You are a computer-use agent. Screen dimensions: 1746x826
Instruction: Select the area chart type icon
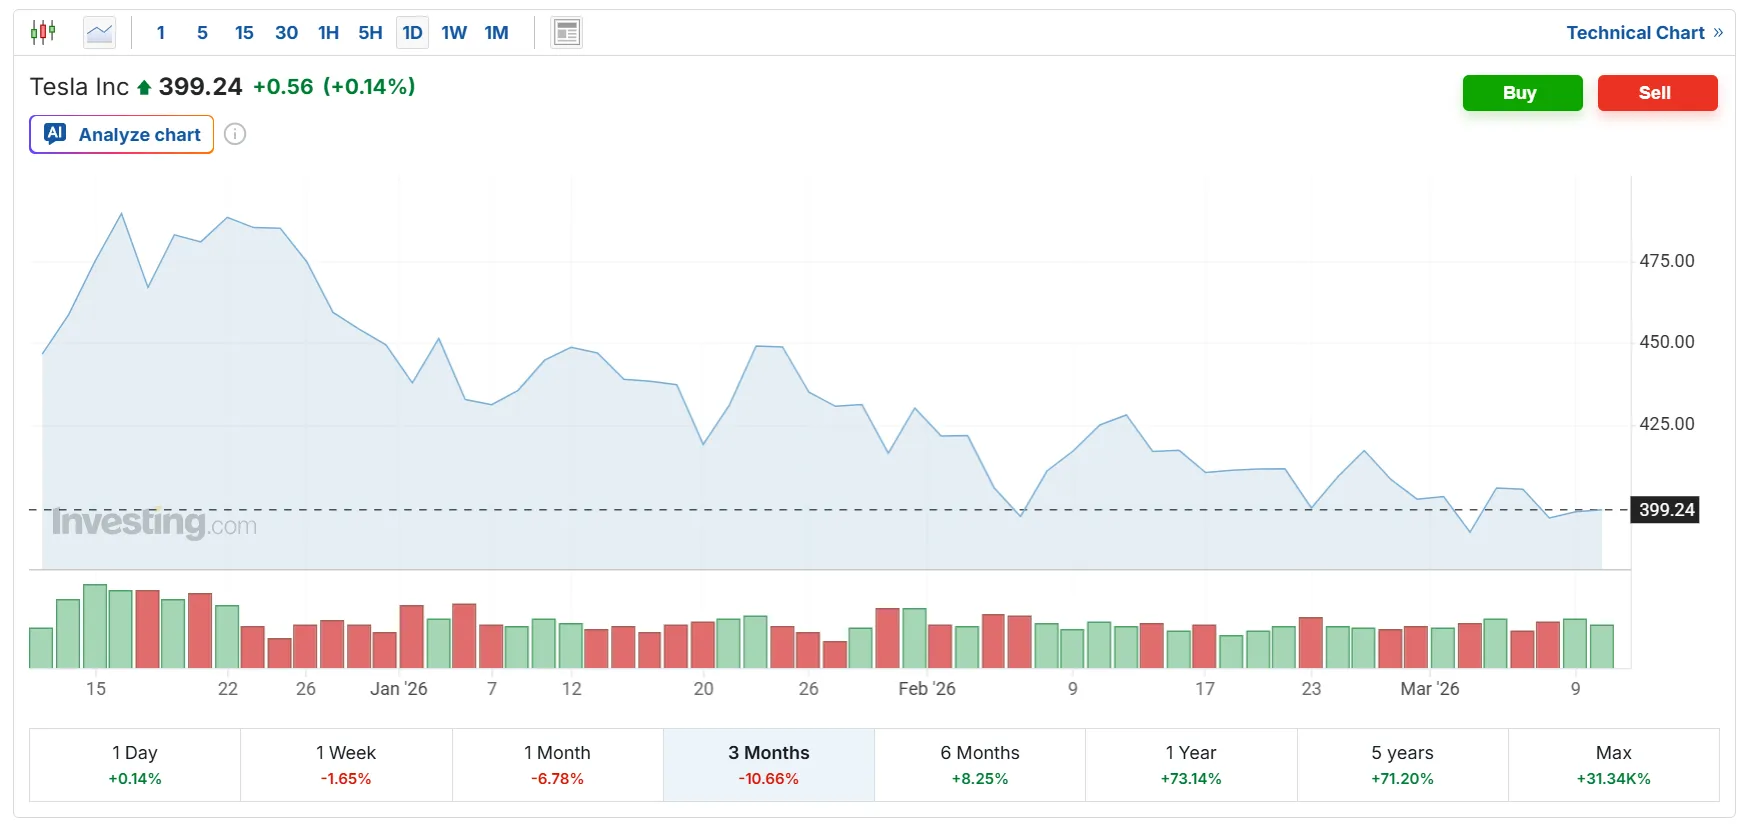tap(99, 33)
